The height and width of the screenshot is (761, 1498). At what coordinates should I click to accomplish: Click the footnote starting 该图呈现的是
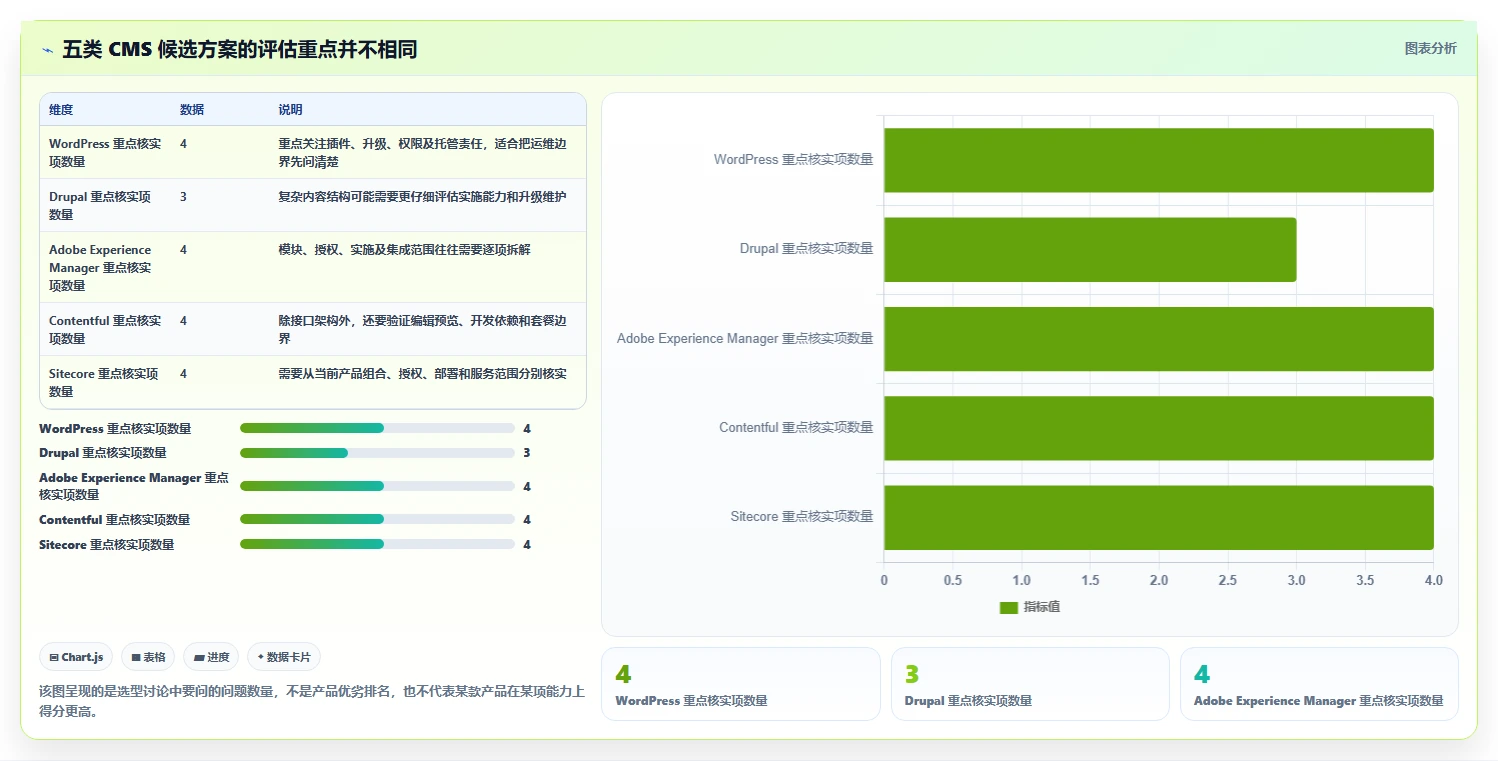tap(312, 702)
